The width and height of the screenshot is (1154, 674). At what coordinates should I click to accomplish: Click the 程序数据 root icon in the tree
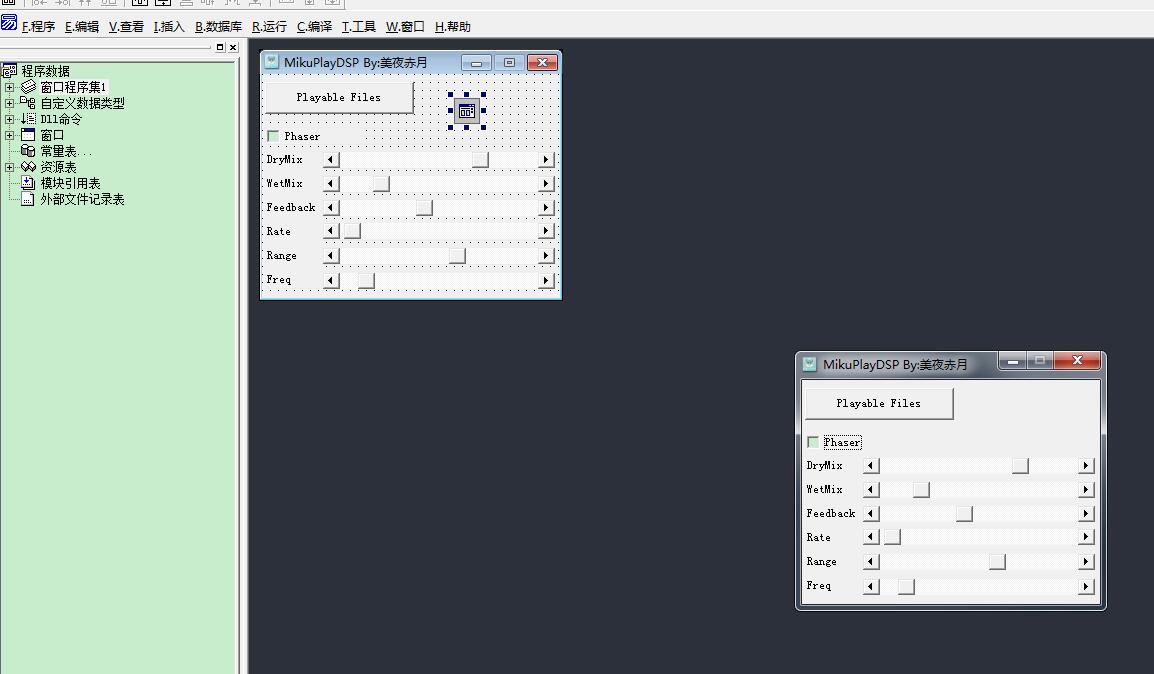tap(10, 71)
